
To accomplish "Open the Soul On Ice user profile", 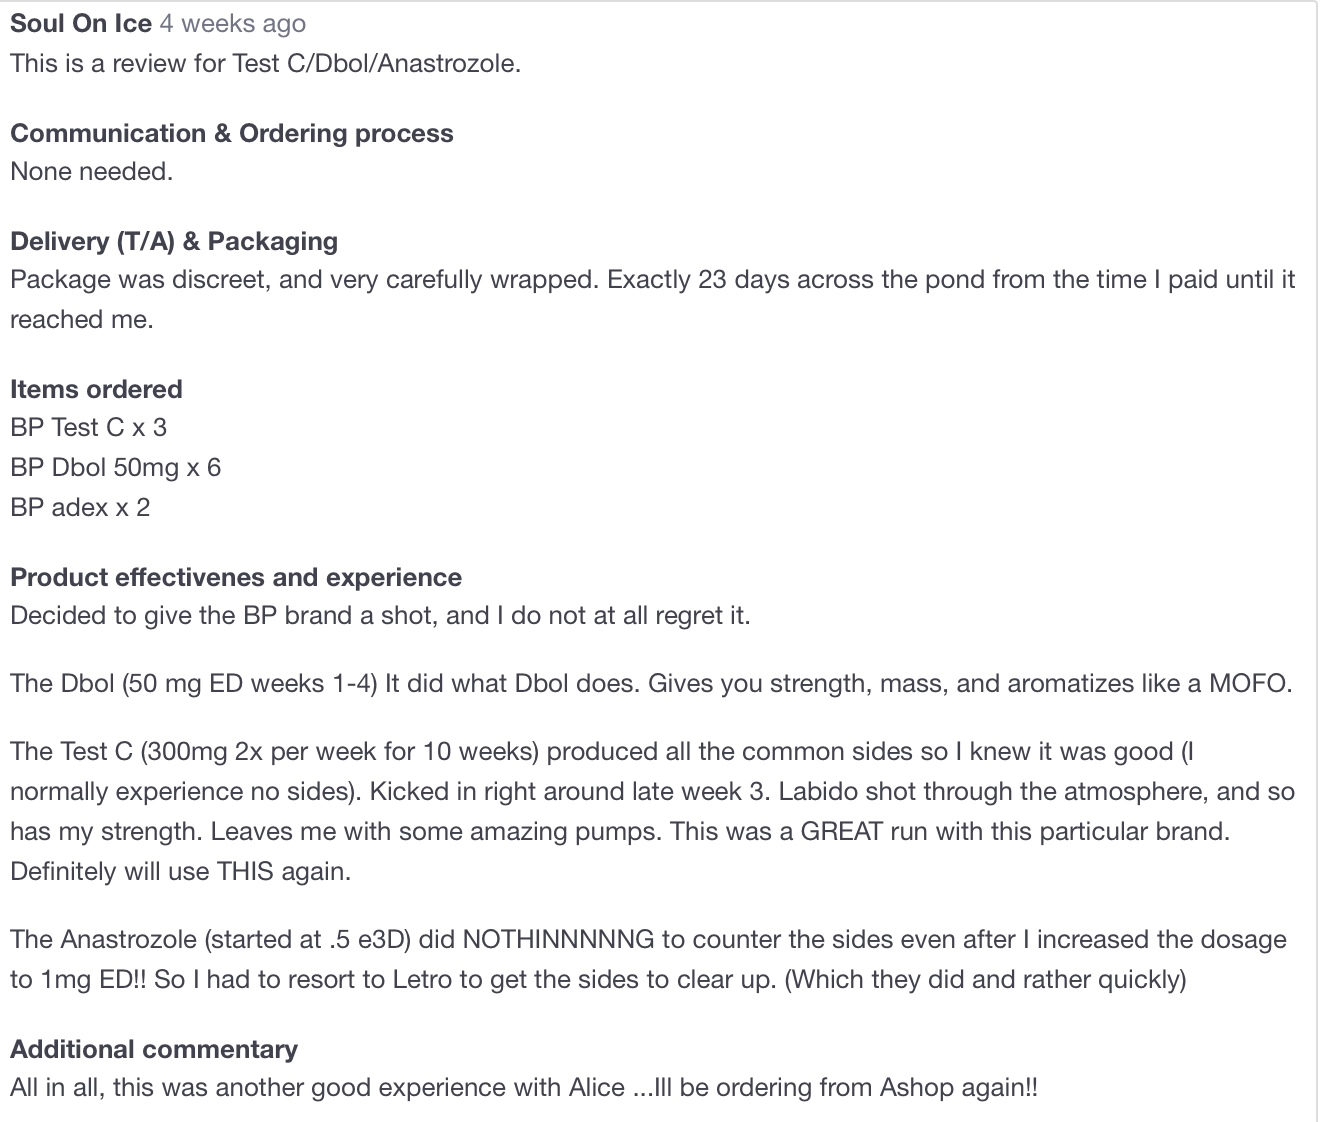I will tap(81, 23).
